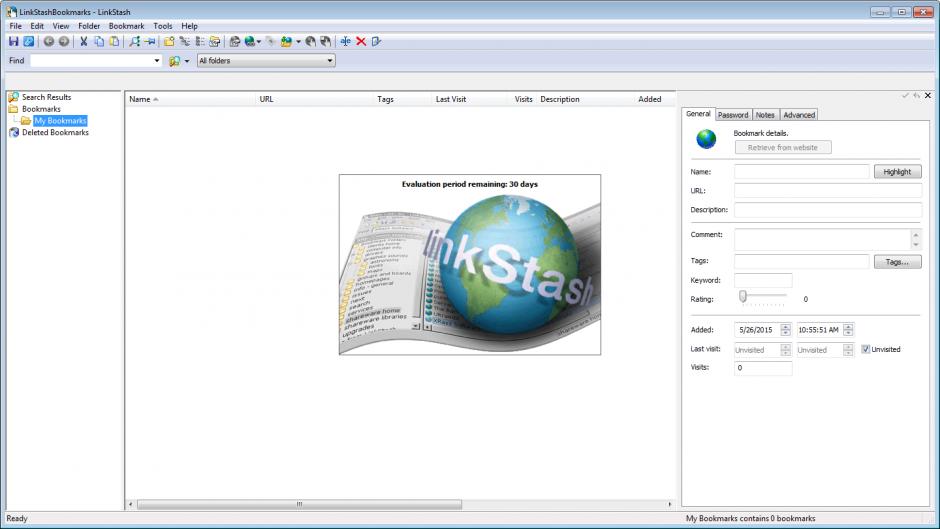Viewport: 940px width, 529px height.
Task: Open the Bookmark menu
Action: 126,26
